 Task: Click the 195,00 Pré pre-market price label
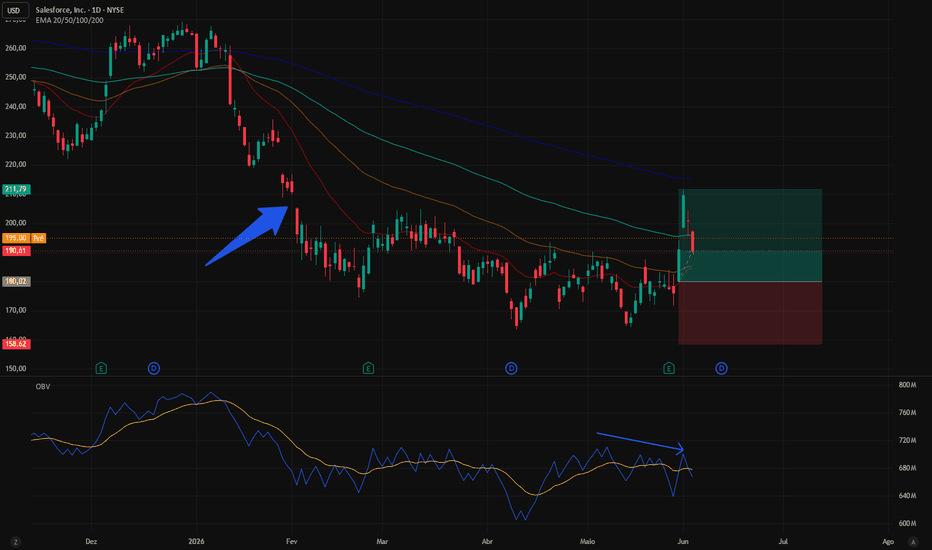point(24,238)
